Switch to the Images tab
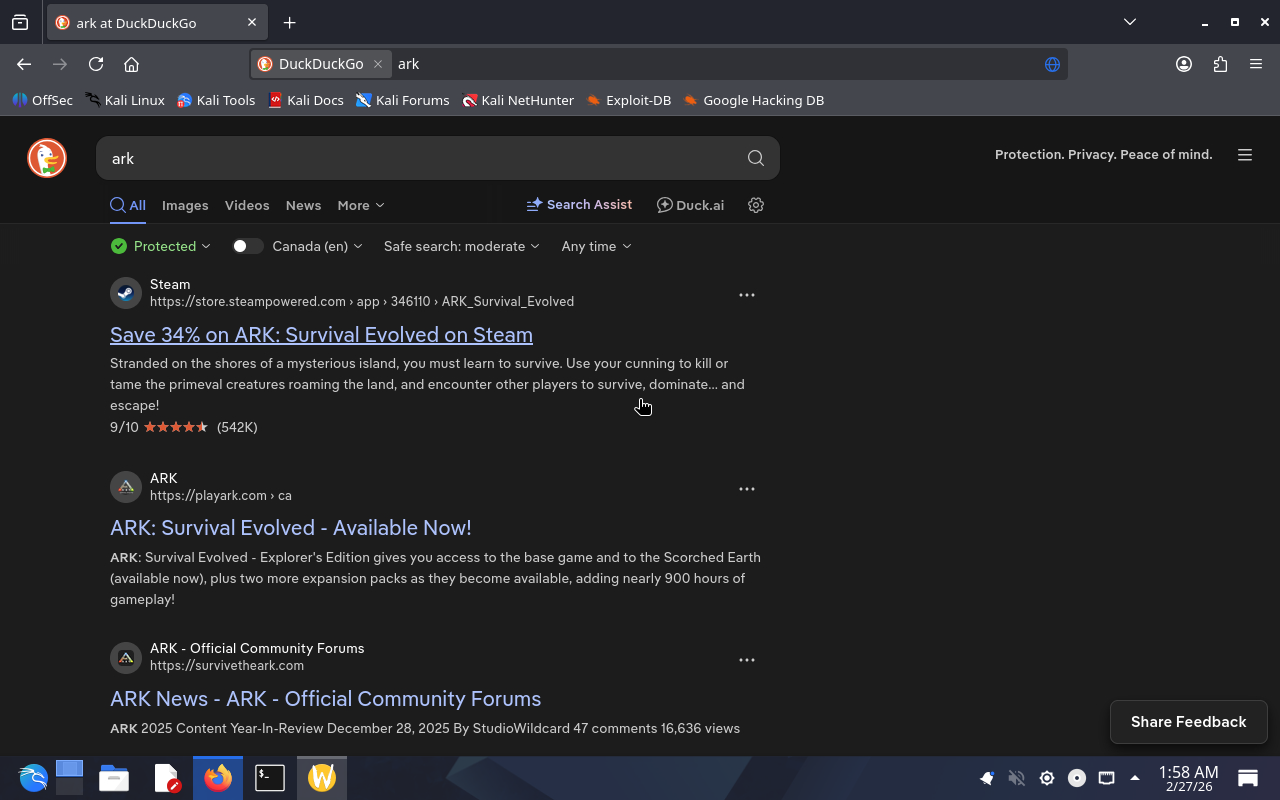The width and height of the screenshot is (1280, 800). tap(185, 205)
